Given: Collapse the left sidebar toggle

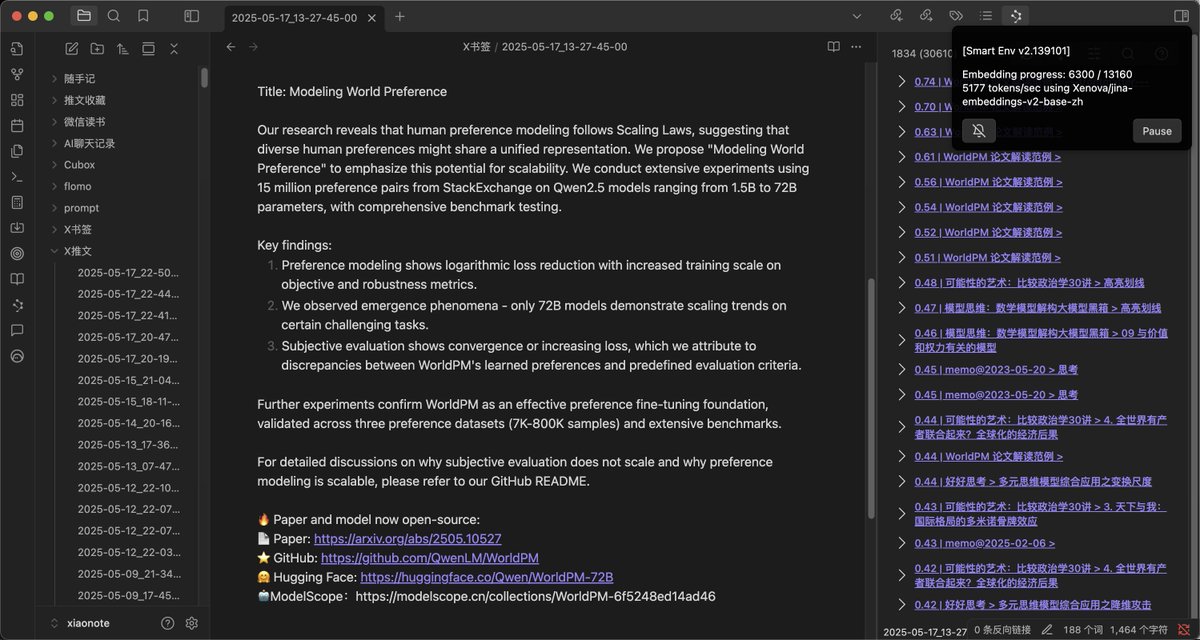Looking at the screenshot, I should coord(191,16).
